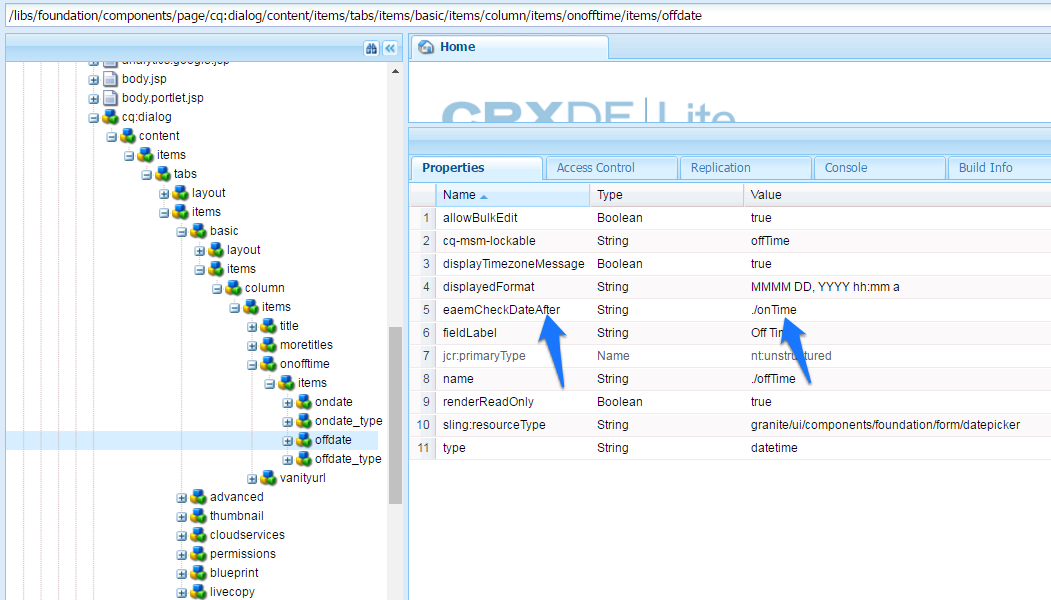This screenshot has height=600, width=1051.
Task: Click the tree panel vertical scrollbar thumb
Action: [x=395, y=415]
